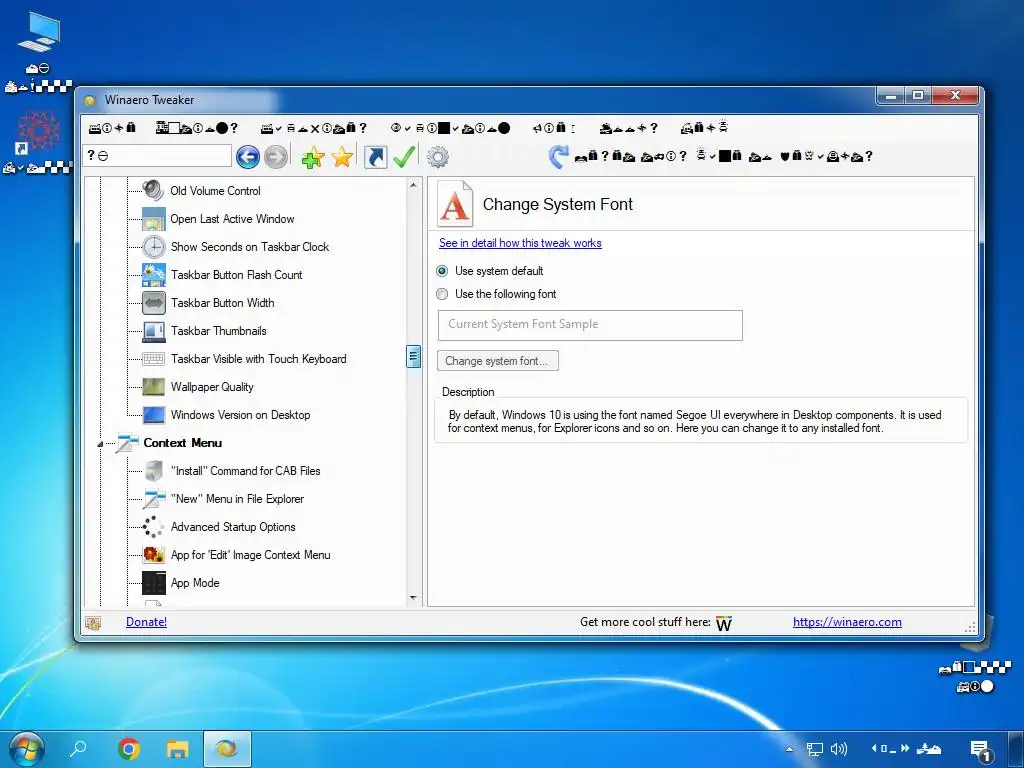
Task: Select the Use system default radio button
Action: pyautogui.click(x=442, y=271)
